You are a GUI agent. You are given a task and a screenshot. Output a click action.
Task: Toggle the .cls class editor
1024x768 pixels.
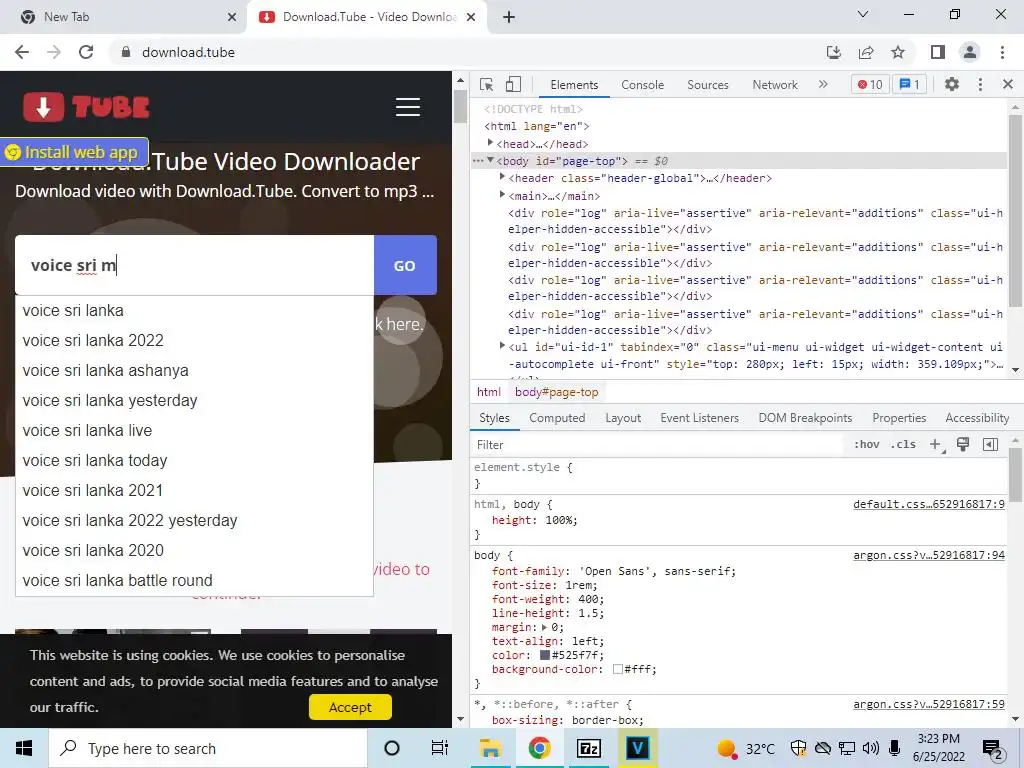904,445
